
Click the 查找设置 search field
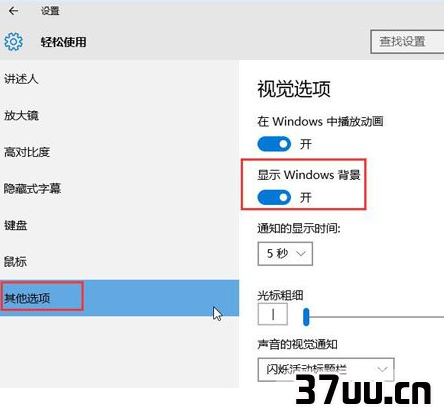407,42
